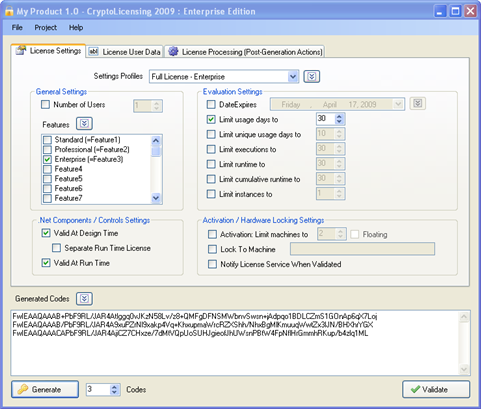481x409 pixels.
Task: Open the DateExpires date dropdown
Action: click(x=398, y=104)
